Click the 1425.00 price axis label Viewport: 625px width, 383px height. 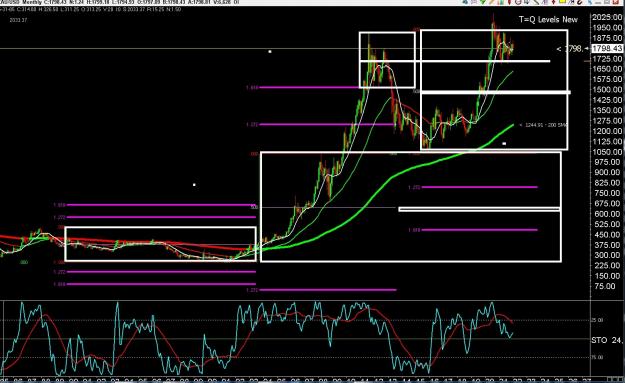click(607, 100)
